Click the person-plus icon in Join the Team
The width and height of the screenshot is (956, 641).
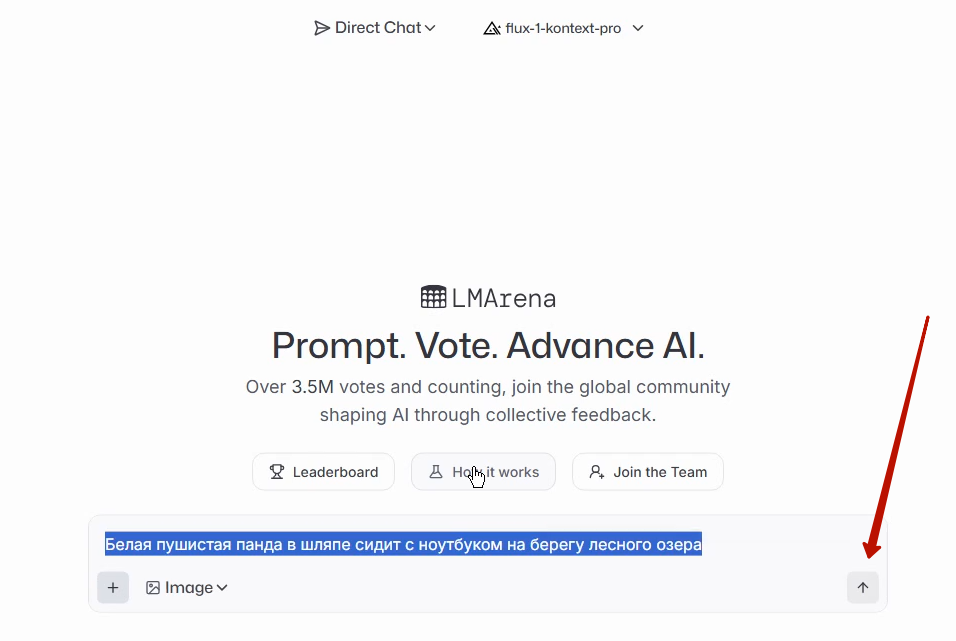597,472
